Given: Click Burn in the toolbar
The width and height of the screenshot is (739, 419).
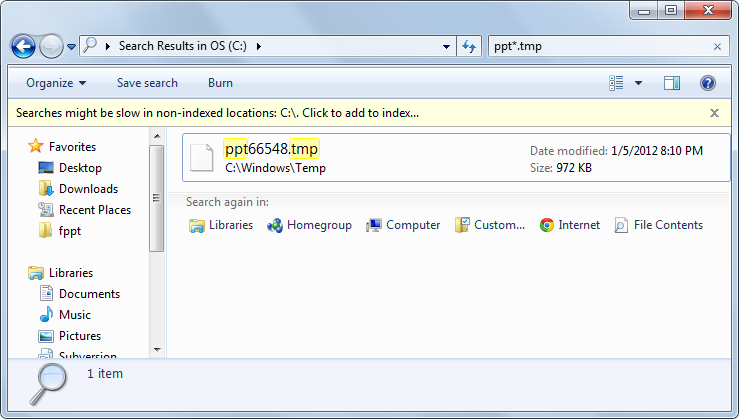Looking at the screenshot, I should 220,83.
